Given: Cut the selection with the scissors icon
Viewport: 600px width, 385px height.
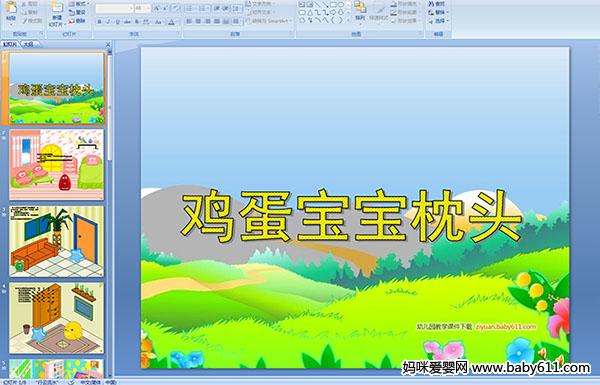Looking at the screenshot, I should coord(24,4).
